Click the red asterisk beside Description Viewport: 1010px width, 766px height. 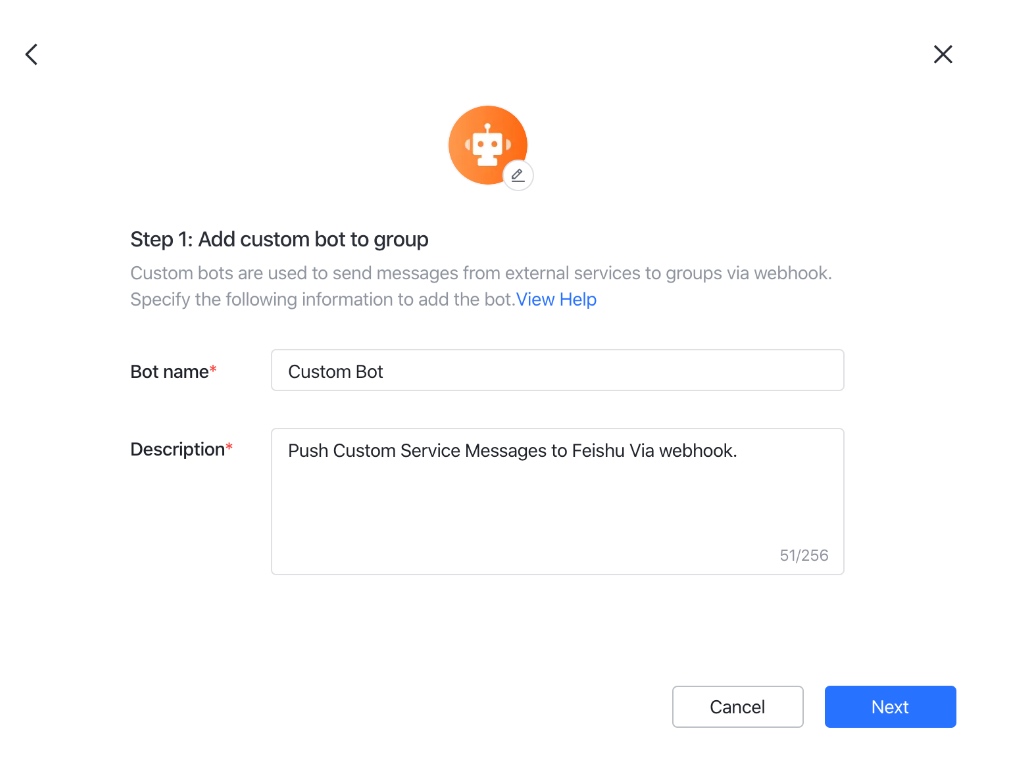tap(229, 446)
